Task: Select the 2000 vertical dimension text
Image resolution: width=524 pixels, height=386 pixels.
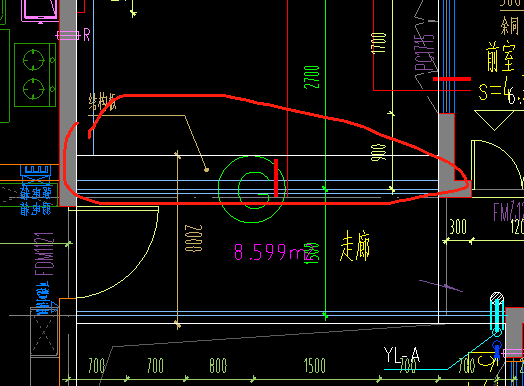Action: point(194,238)
